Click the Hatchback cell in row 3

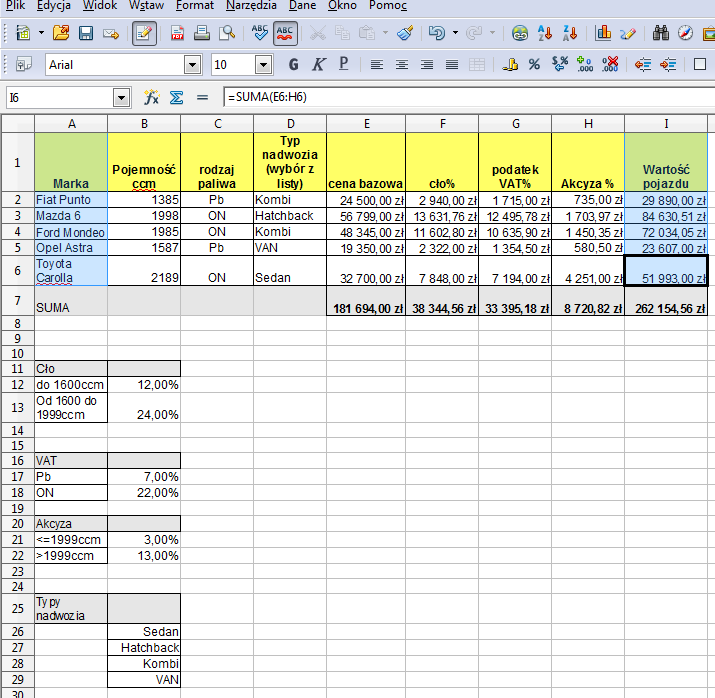290,216
